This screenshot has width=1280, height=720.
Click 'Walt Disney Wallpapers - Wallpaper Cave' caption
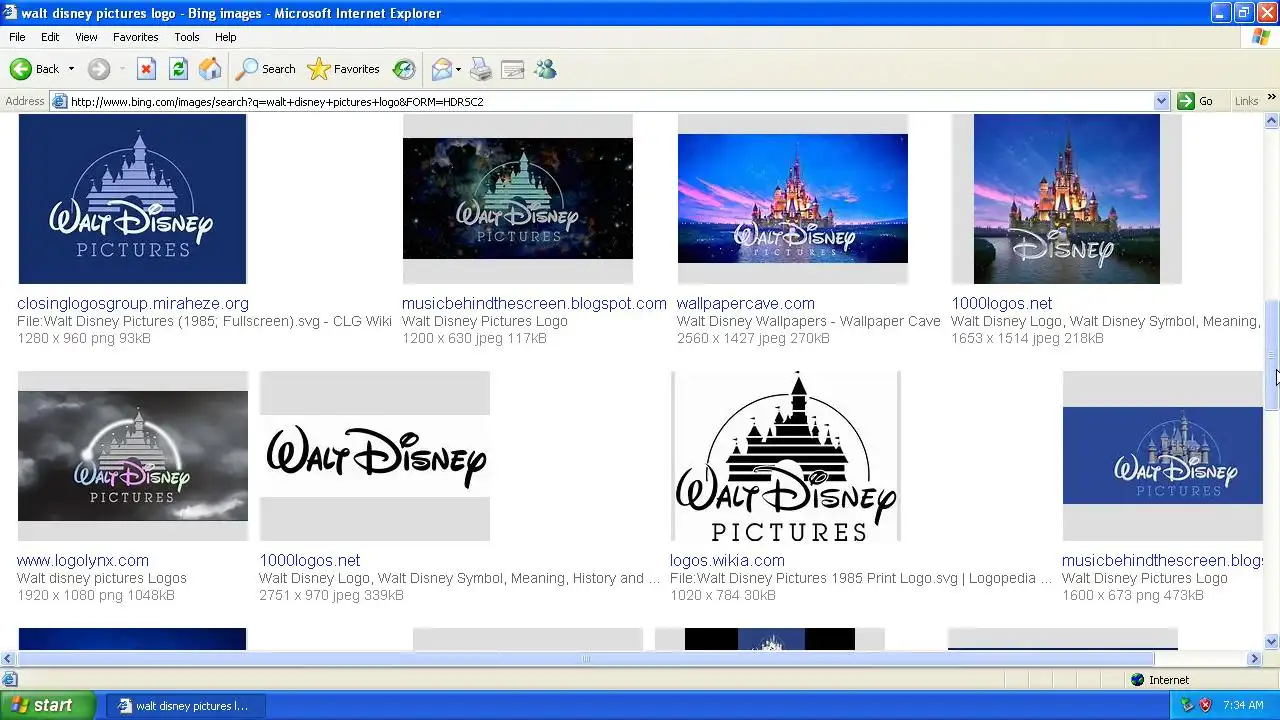click(809, 321)
